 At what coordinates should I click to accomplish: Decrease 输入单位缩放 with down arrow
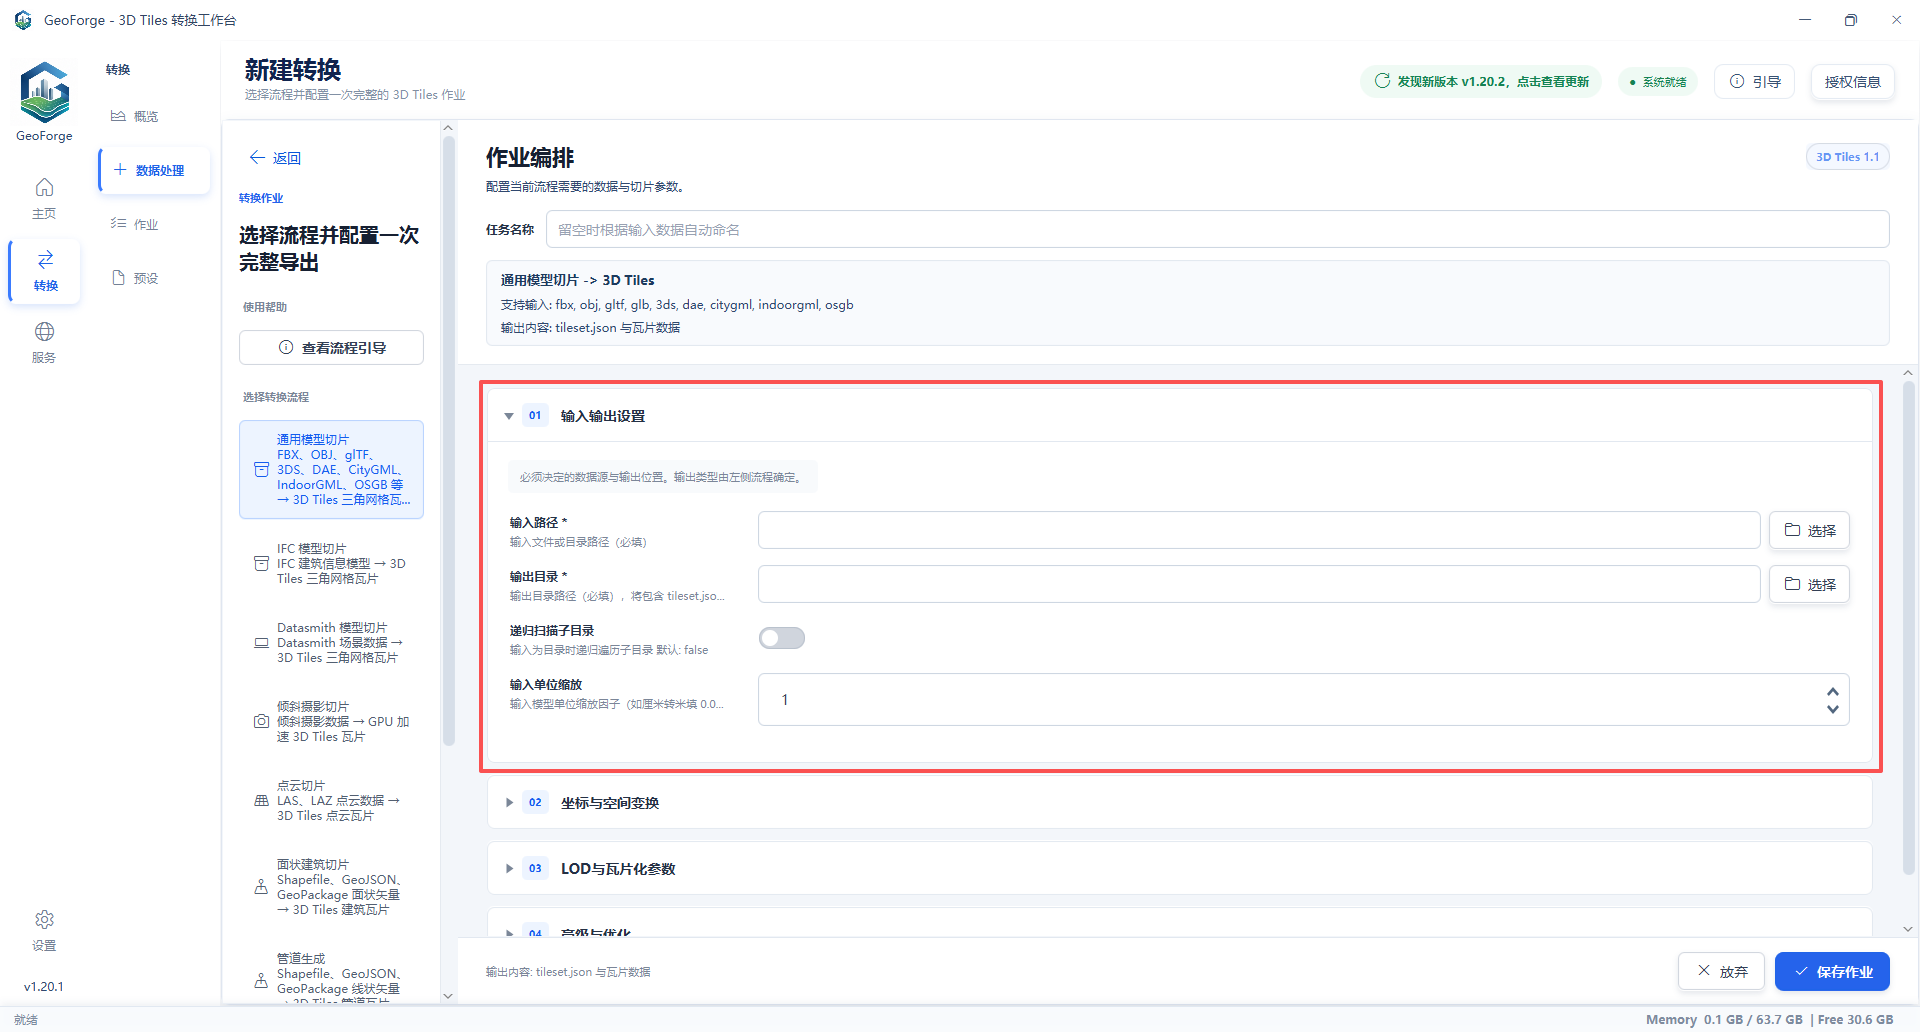(x=1832, y=709)
